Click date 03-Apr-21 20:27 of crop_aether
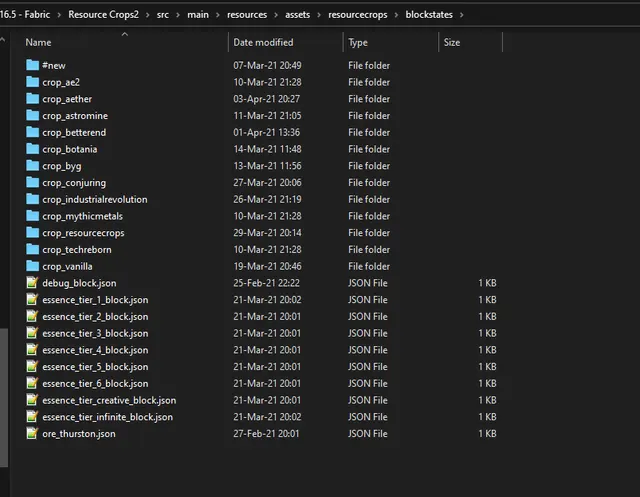640x497 pixels. click(x=267, y=99)
